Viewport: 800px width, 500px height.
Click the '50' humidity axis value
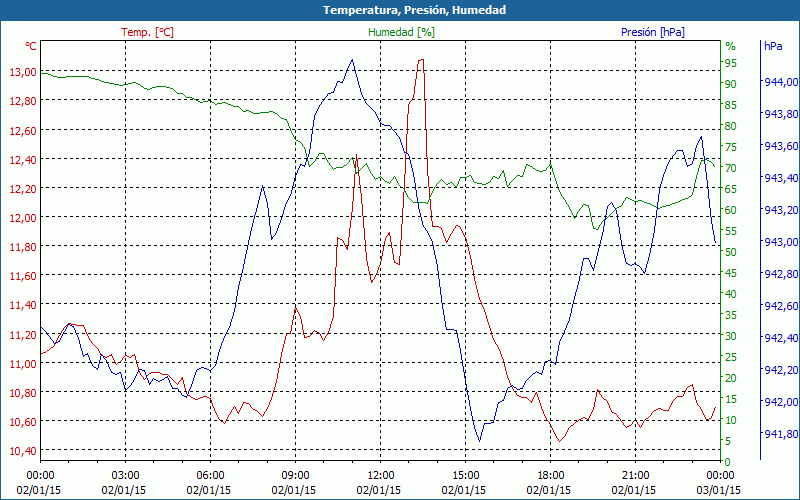(x=731, y=252)
